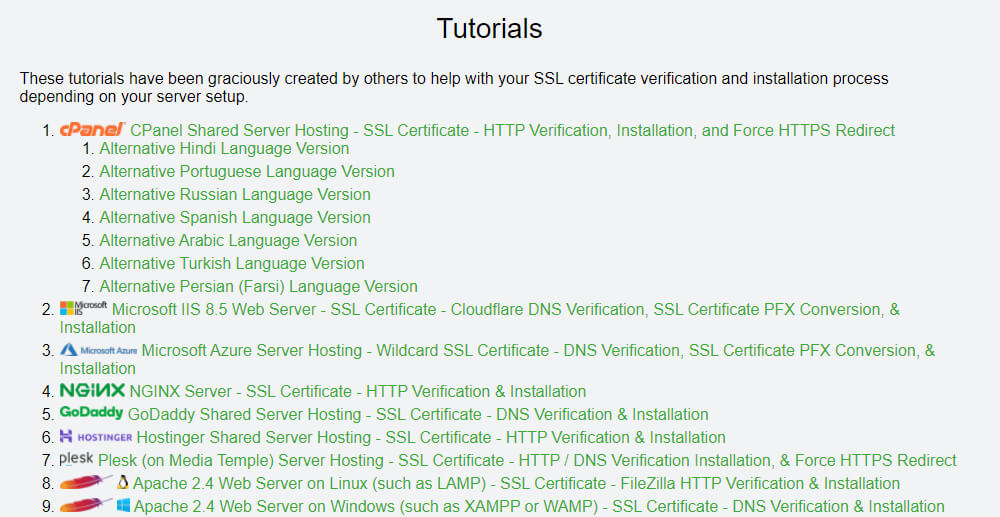Open the Hostinger Shared Server Hosting tutorial
1000x517 pixels.
[x=431, y=437]
